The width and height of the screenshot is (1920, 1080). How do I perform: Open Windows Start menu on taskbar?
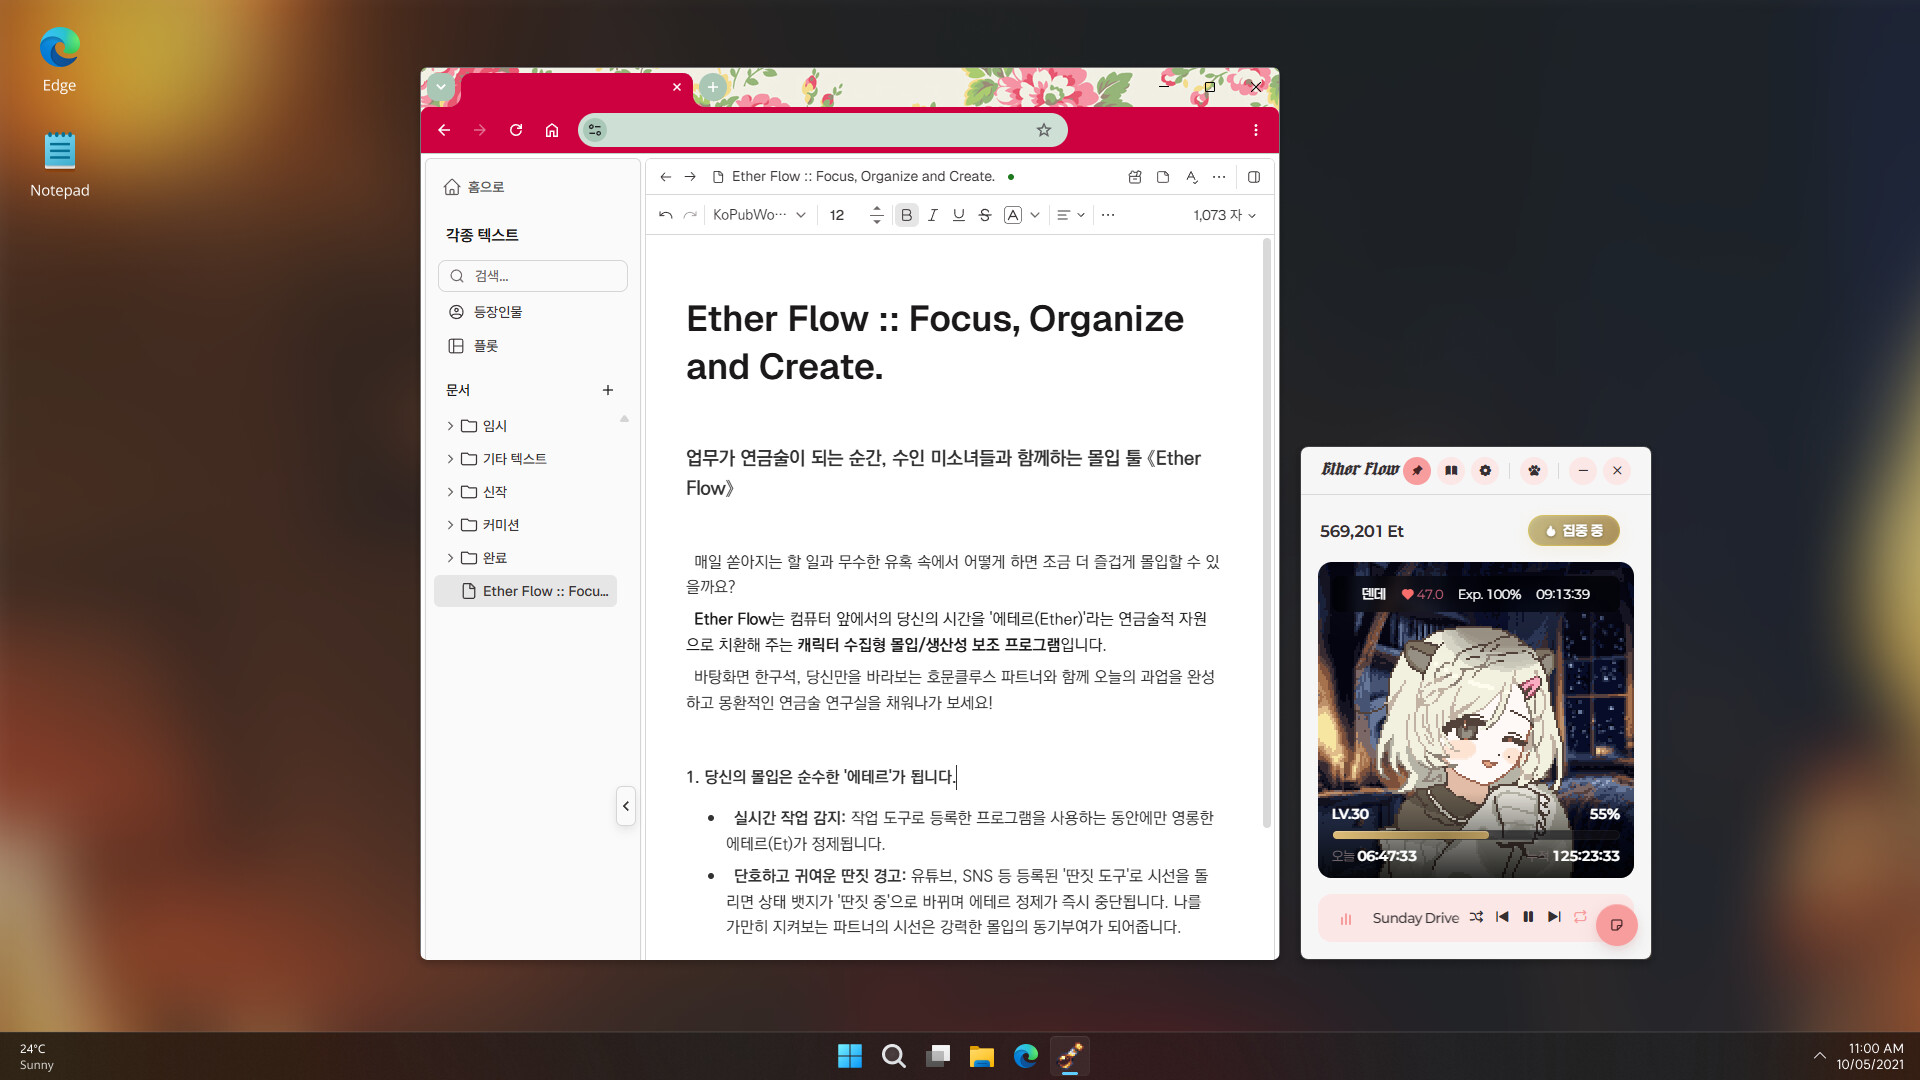click(850, 1056)
